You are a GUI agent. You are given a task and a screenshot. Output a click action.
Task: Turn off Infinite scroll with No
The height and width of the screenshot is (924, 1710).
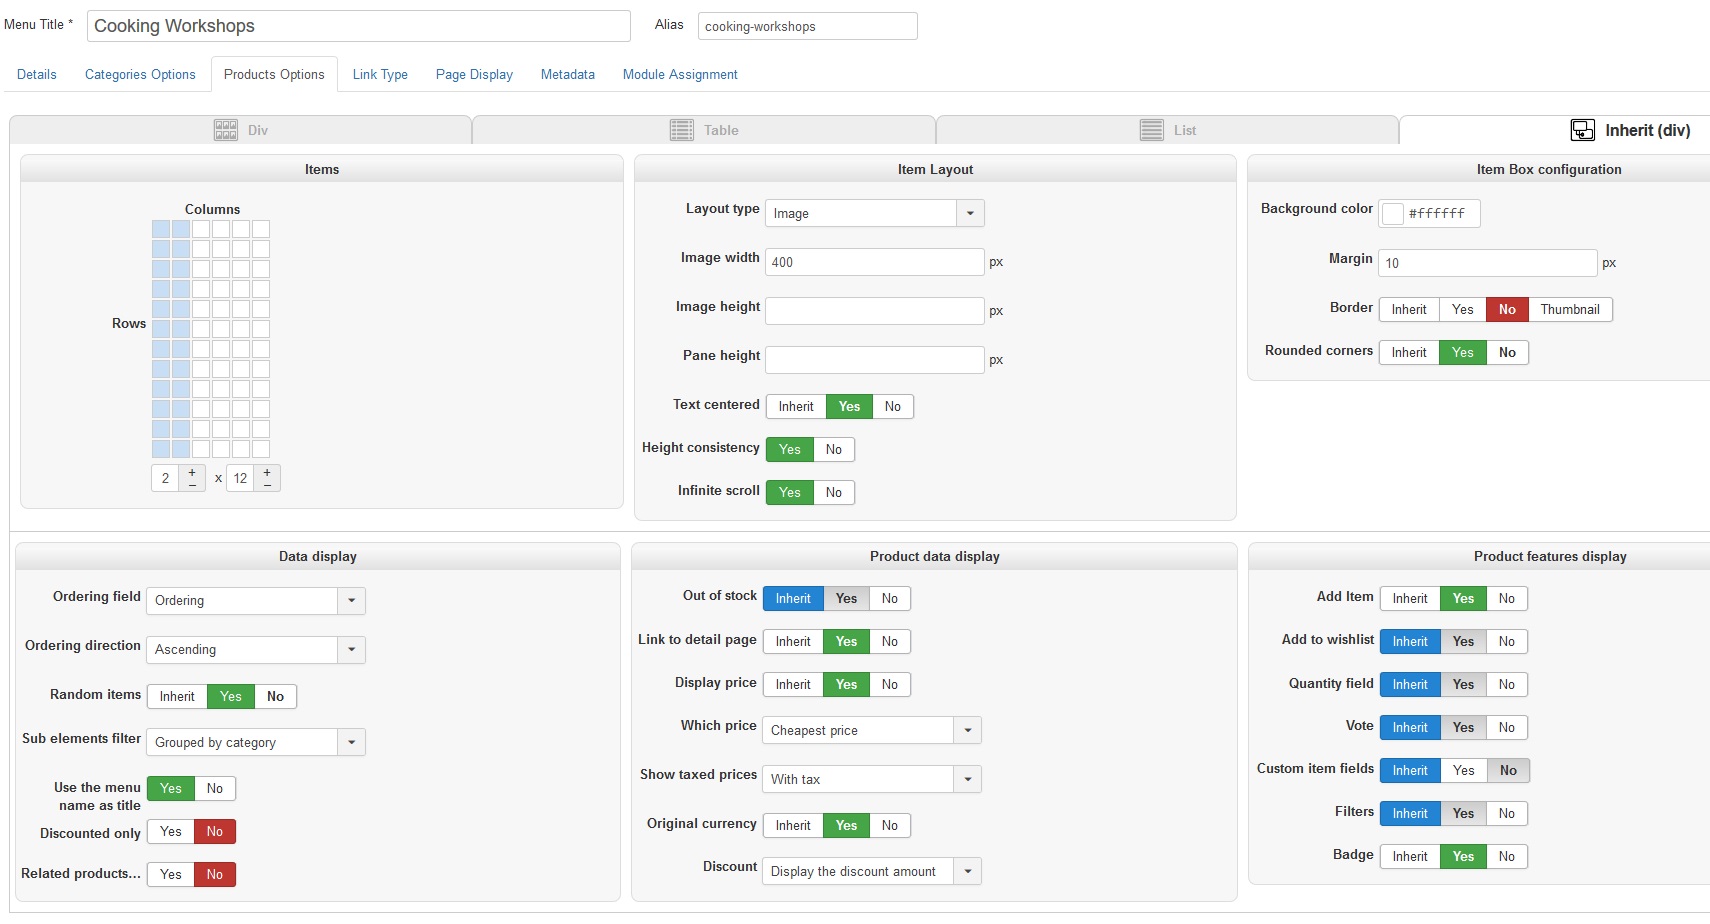pos(834,492)
